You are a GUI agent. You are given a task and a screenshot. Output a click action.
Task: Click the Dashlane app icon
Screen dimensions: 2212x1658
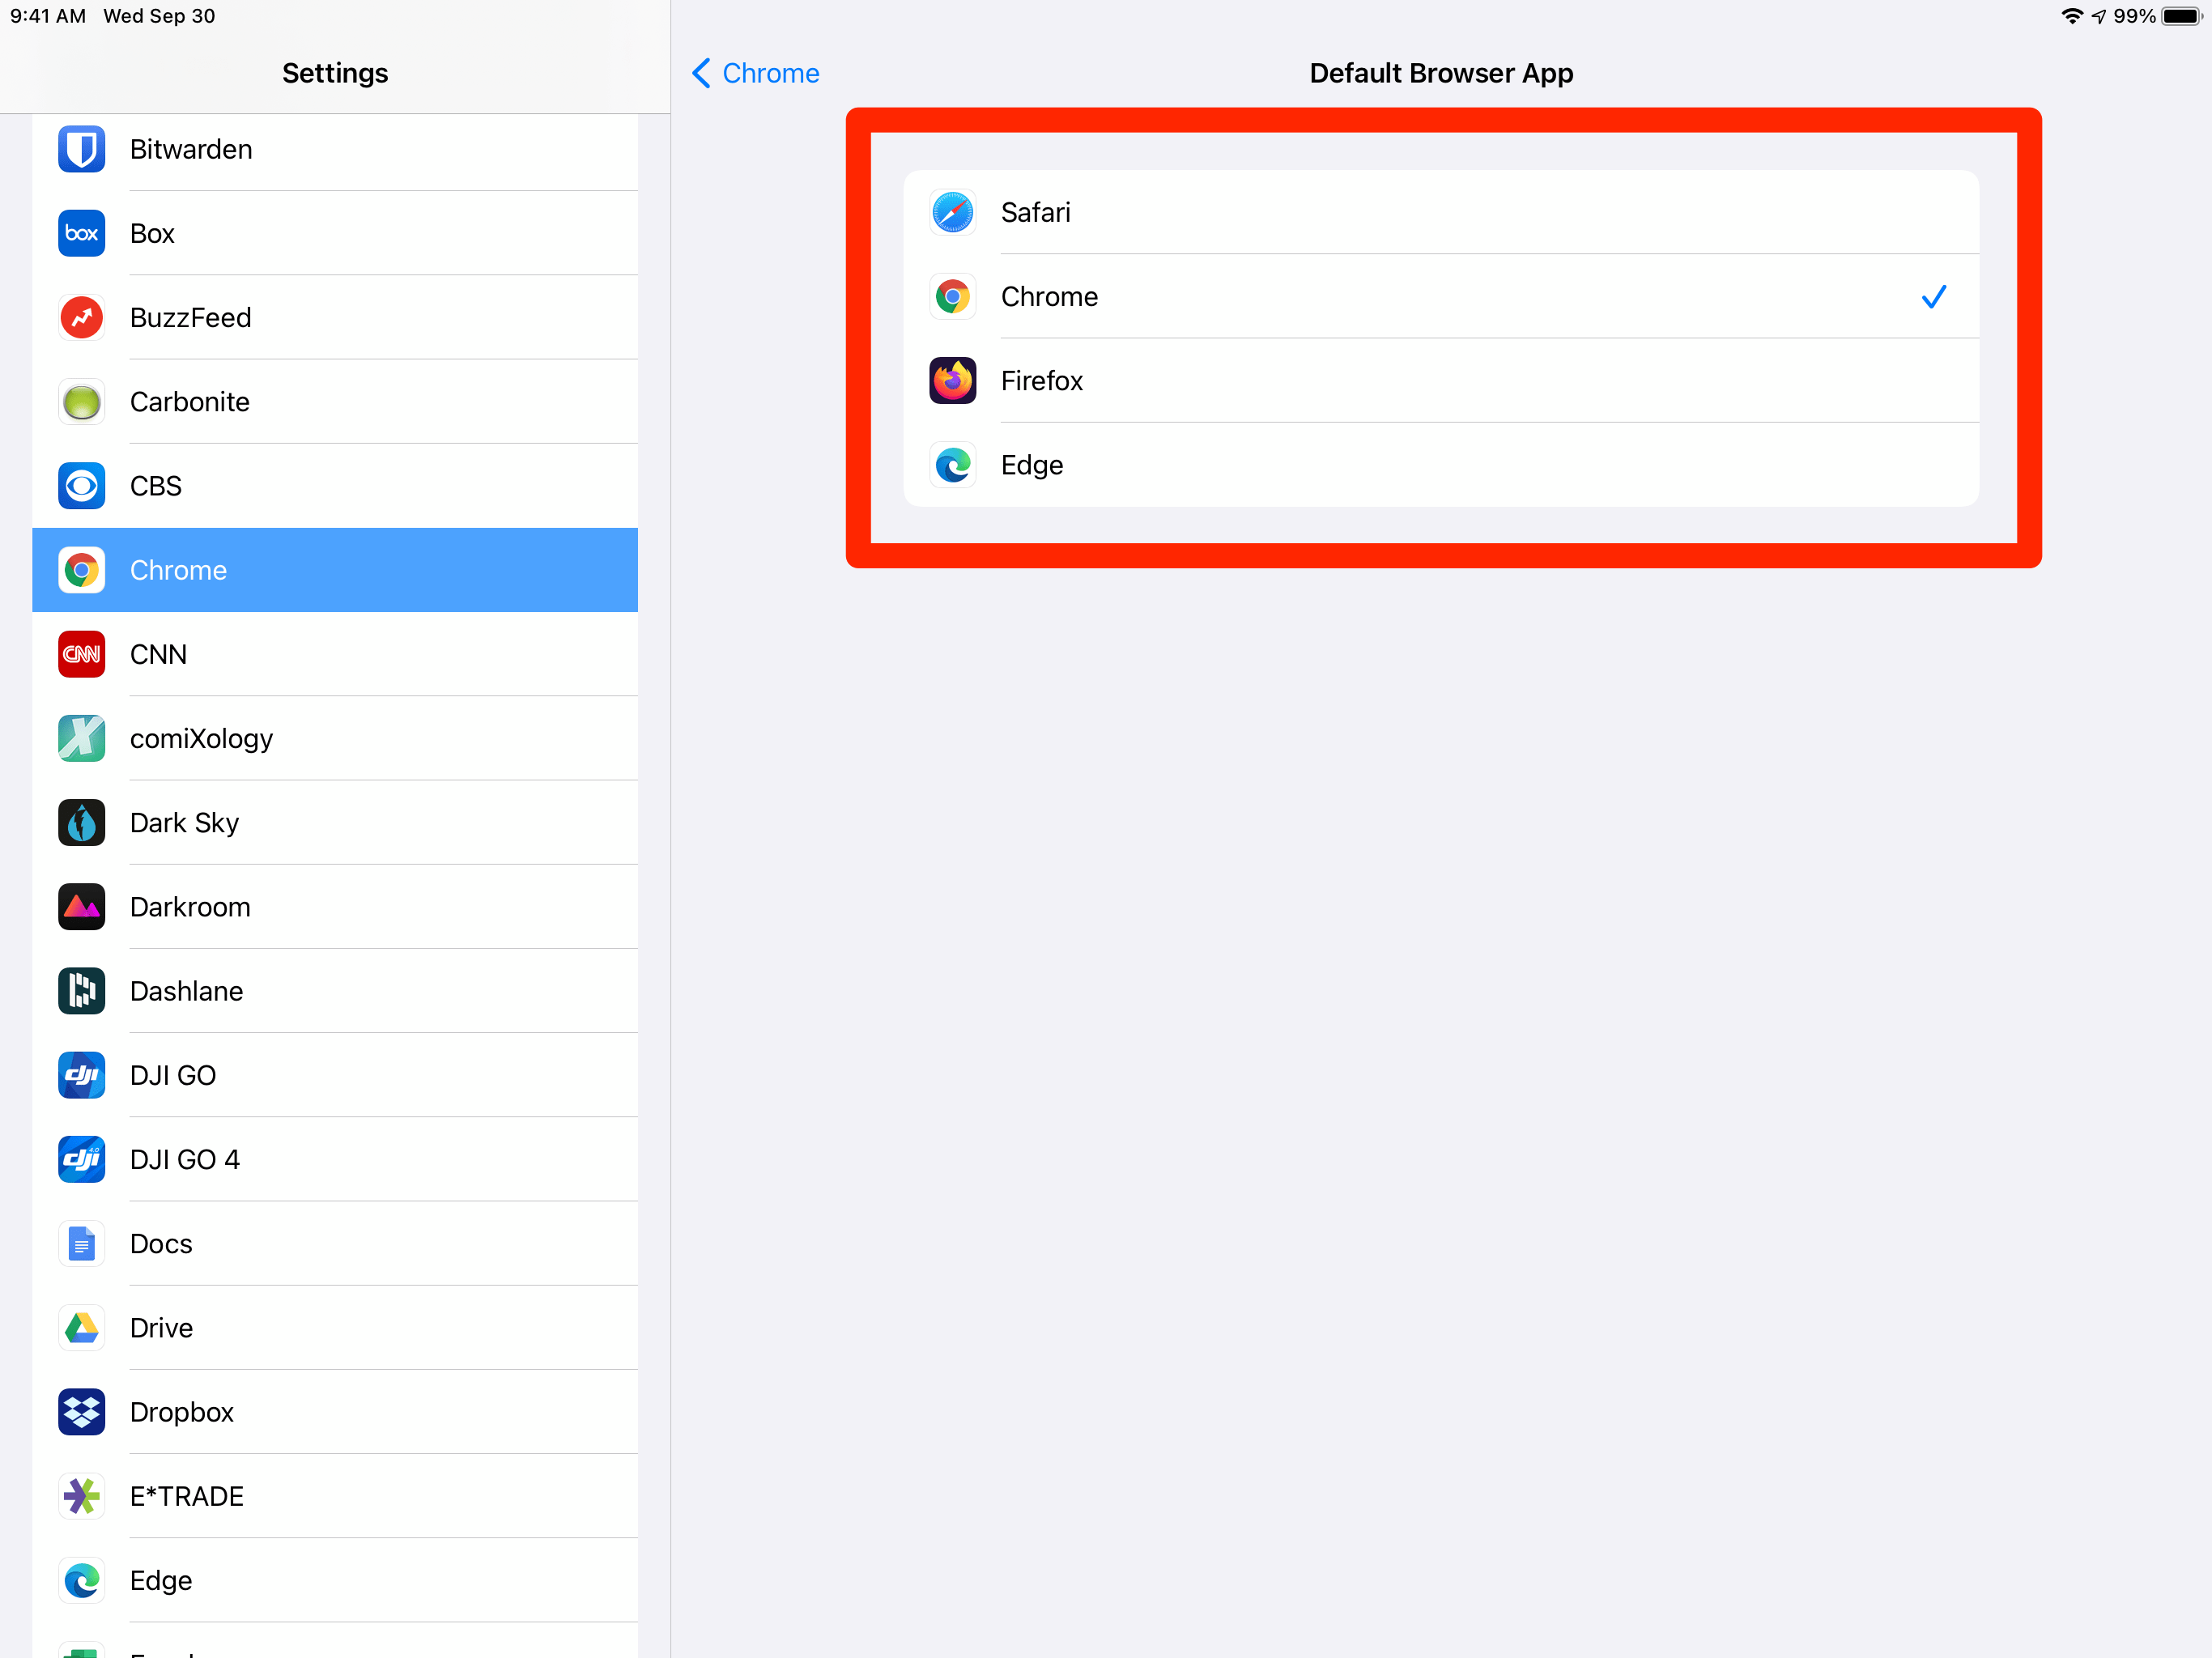point(81,991)
